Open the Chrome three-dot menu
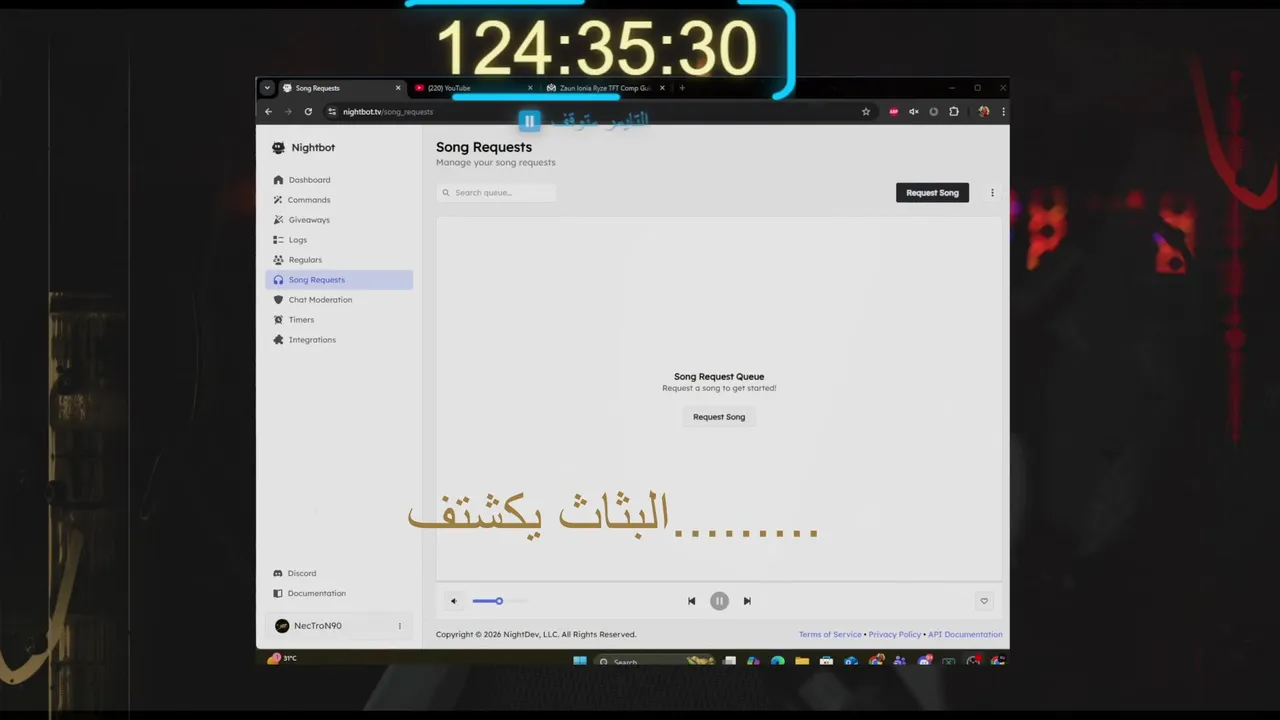The height and width of the screenshot is (720, 1280). pyautogui.click(x=1003, y=112)
